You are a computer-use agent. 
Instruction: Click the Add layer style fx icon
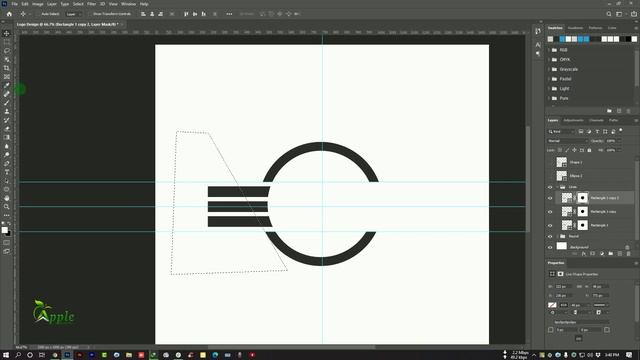coord(584,254)
